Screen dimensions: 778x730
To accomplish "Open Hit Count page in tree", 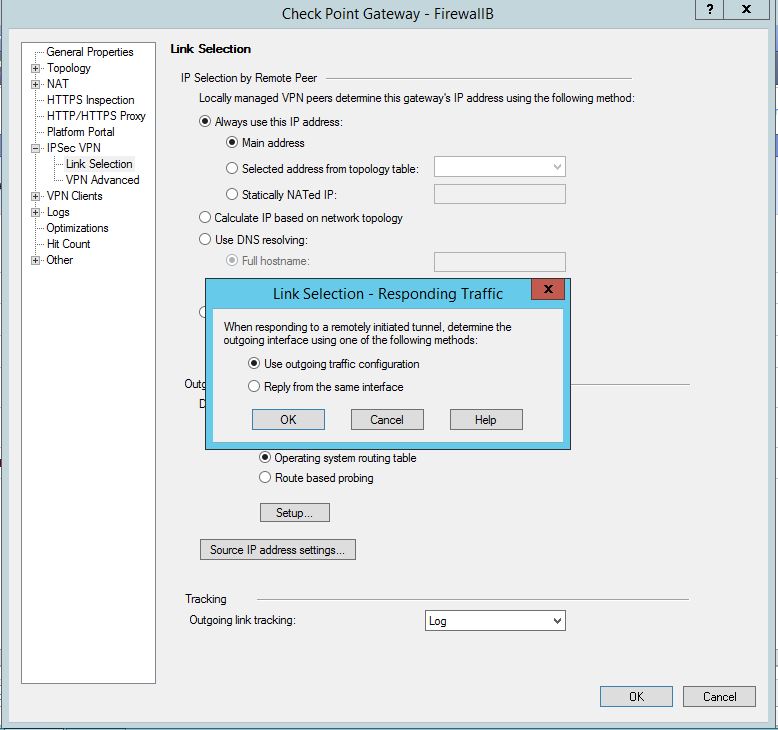I will tap(68, 244).
